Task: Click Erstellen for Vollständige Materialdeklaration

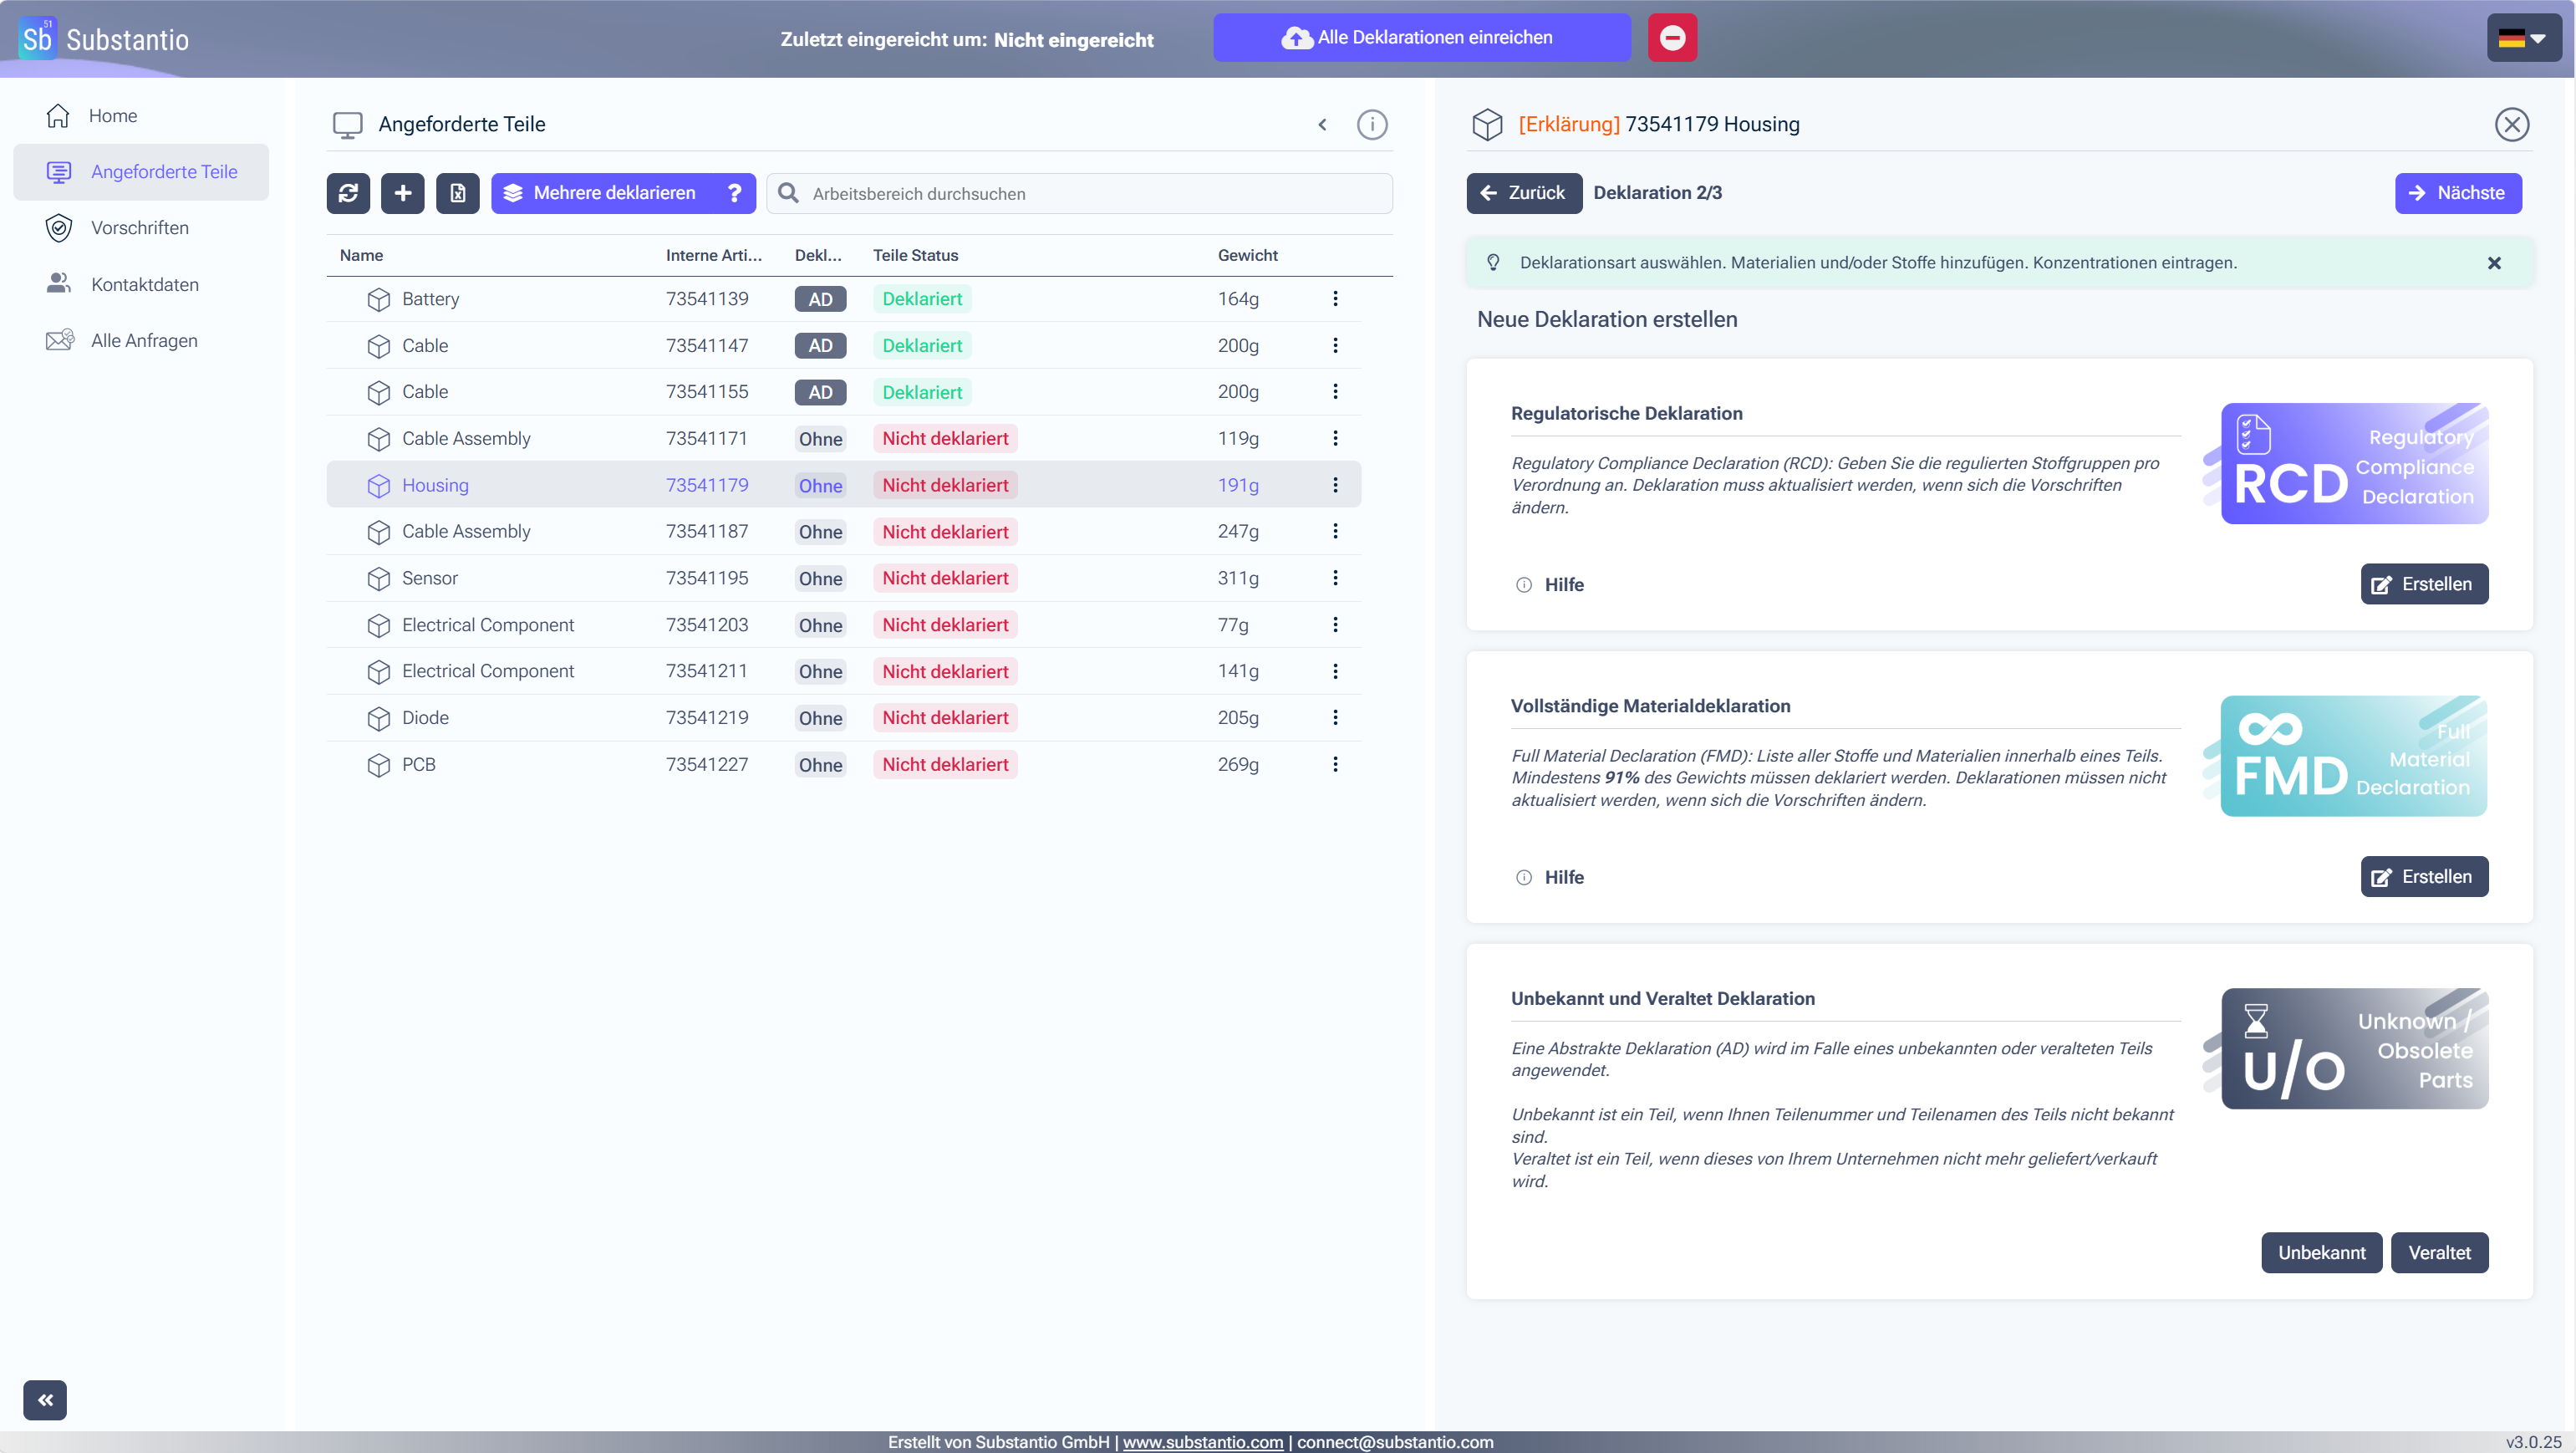Action: [x=2424, y=877]
